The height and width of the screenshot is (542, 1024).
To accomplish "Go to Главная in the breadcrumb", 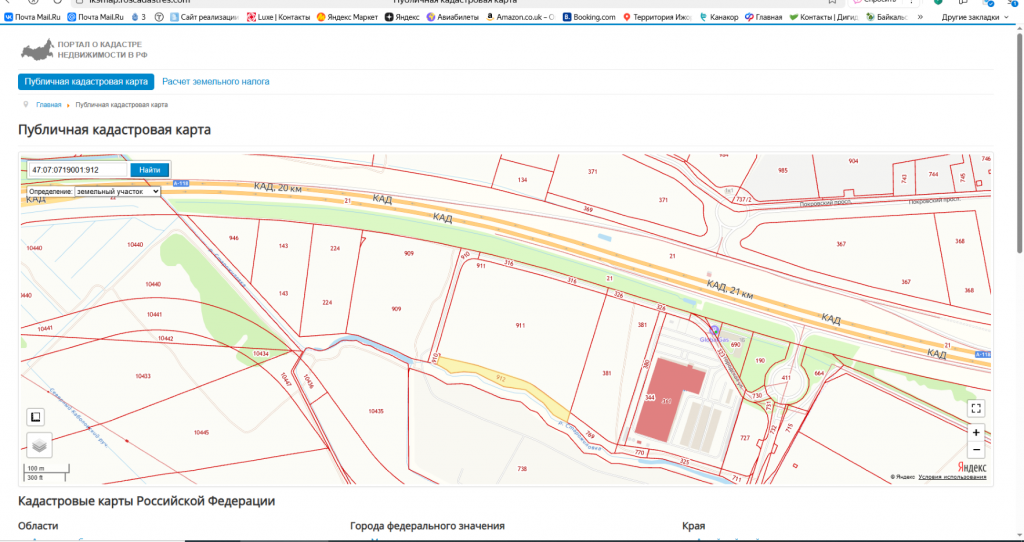I will pyautogui.click(x=48, y=104).
